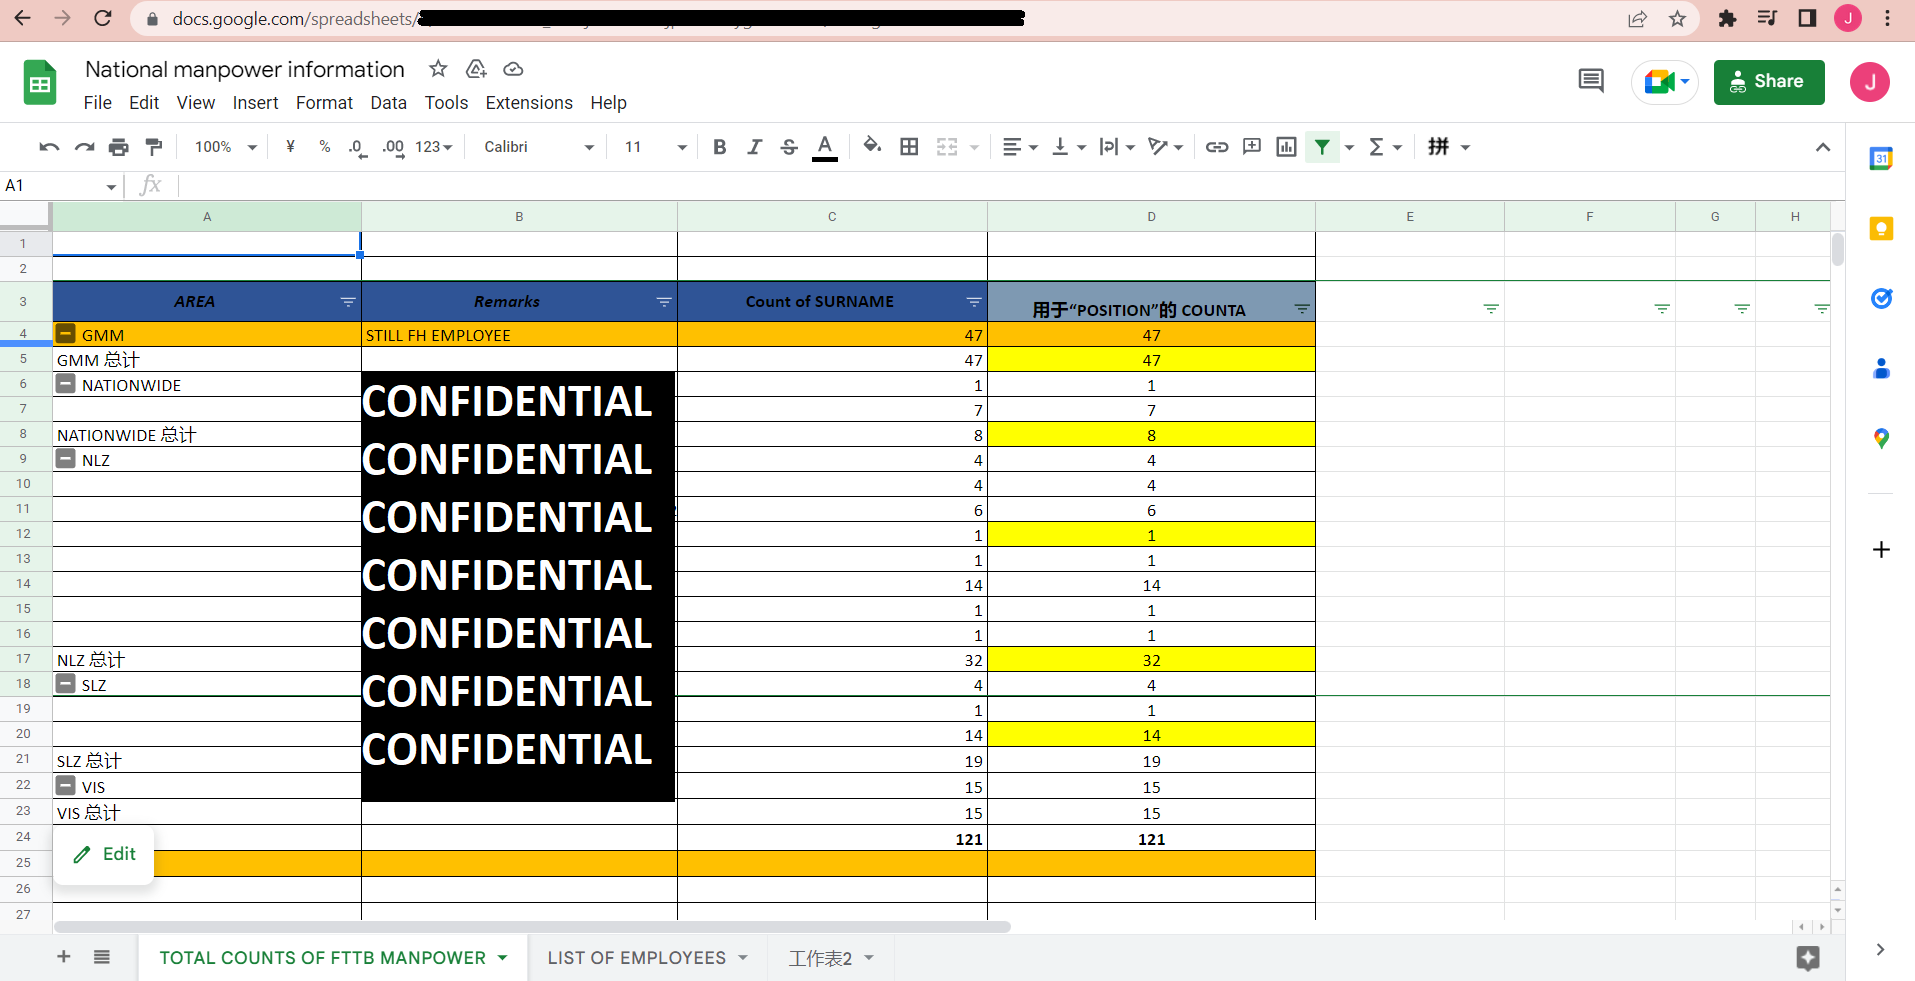
Task: Reload the browser page
Action: click(x=102, y=18)
